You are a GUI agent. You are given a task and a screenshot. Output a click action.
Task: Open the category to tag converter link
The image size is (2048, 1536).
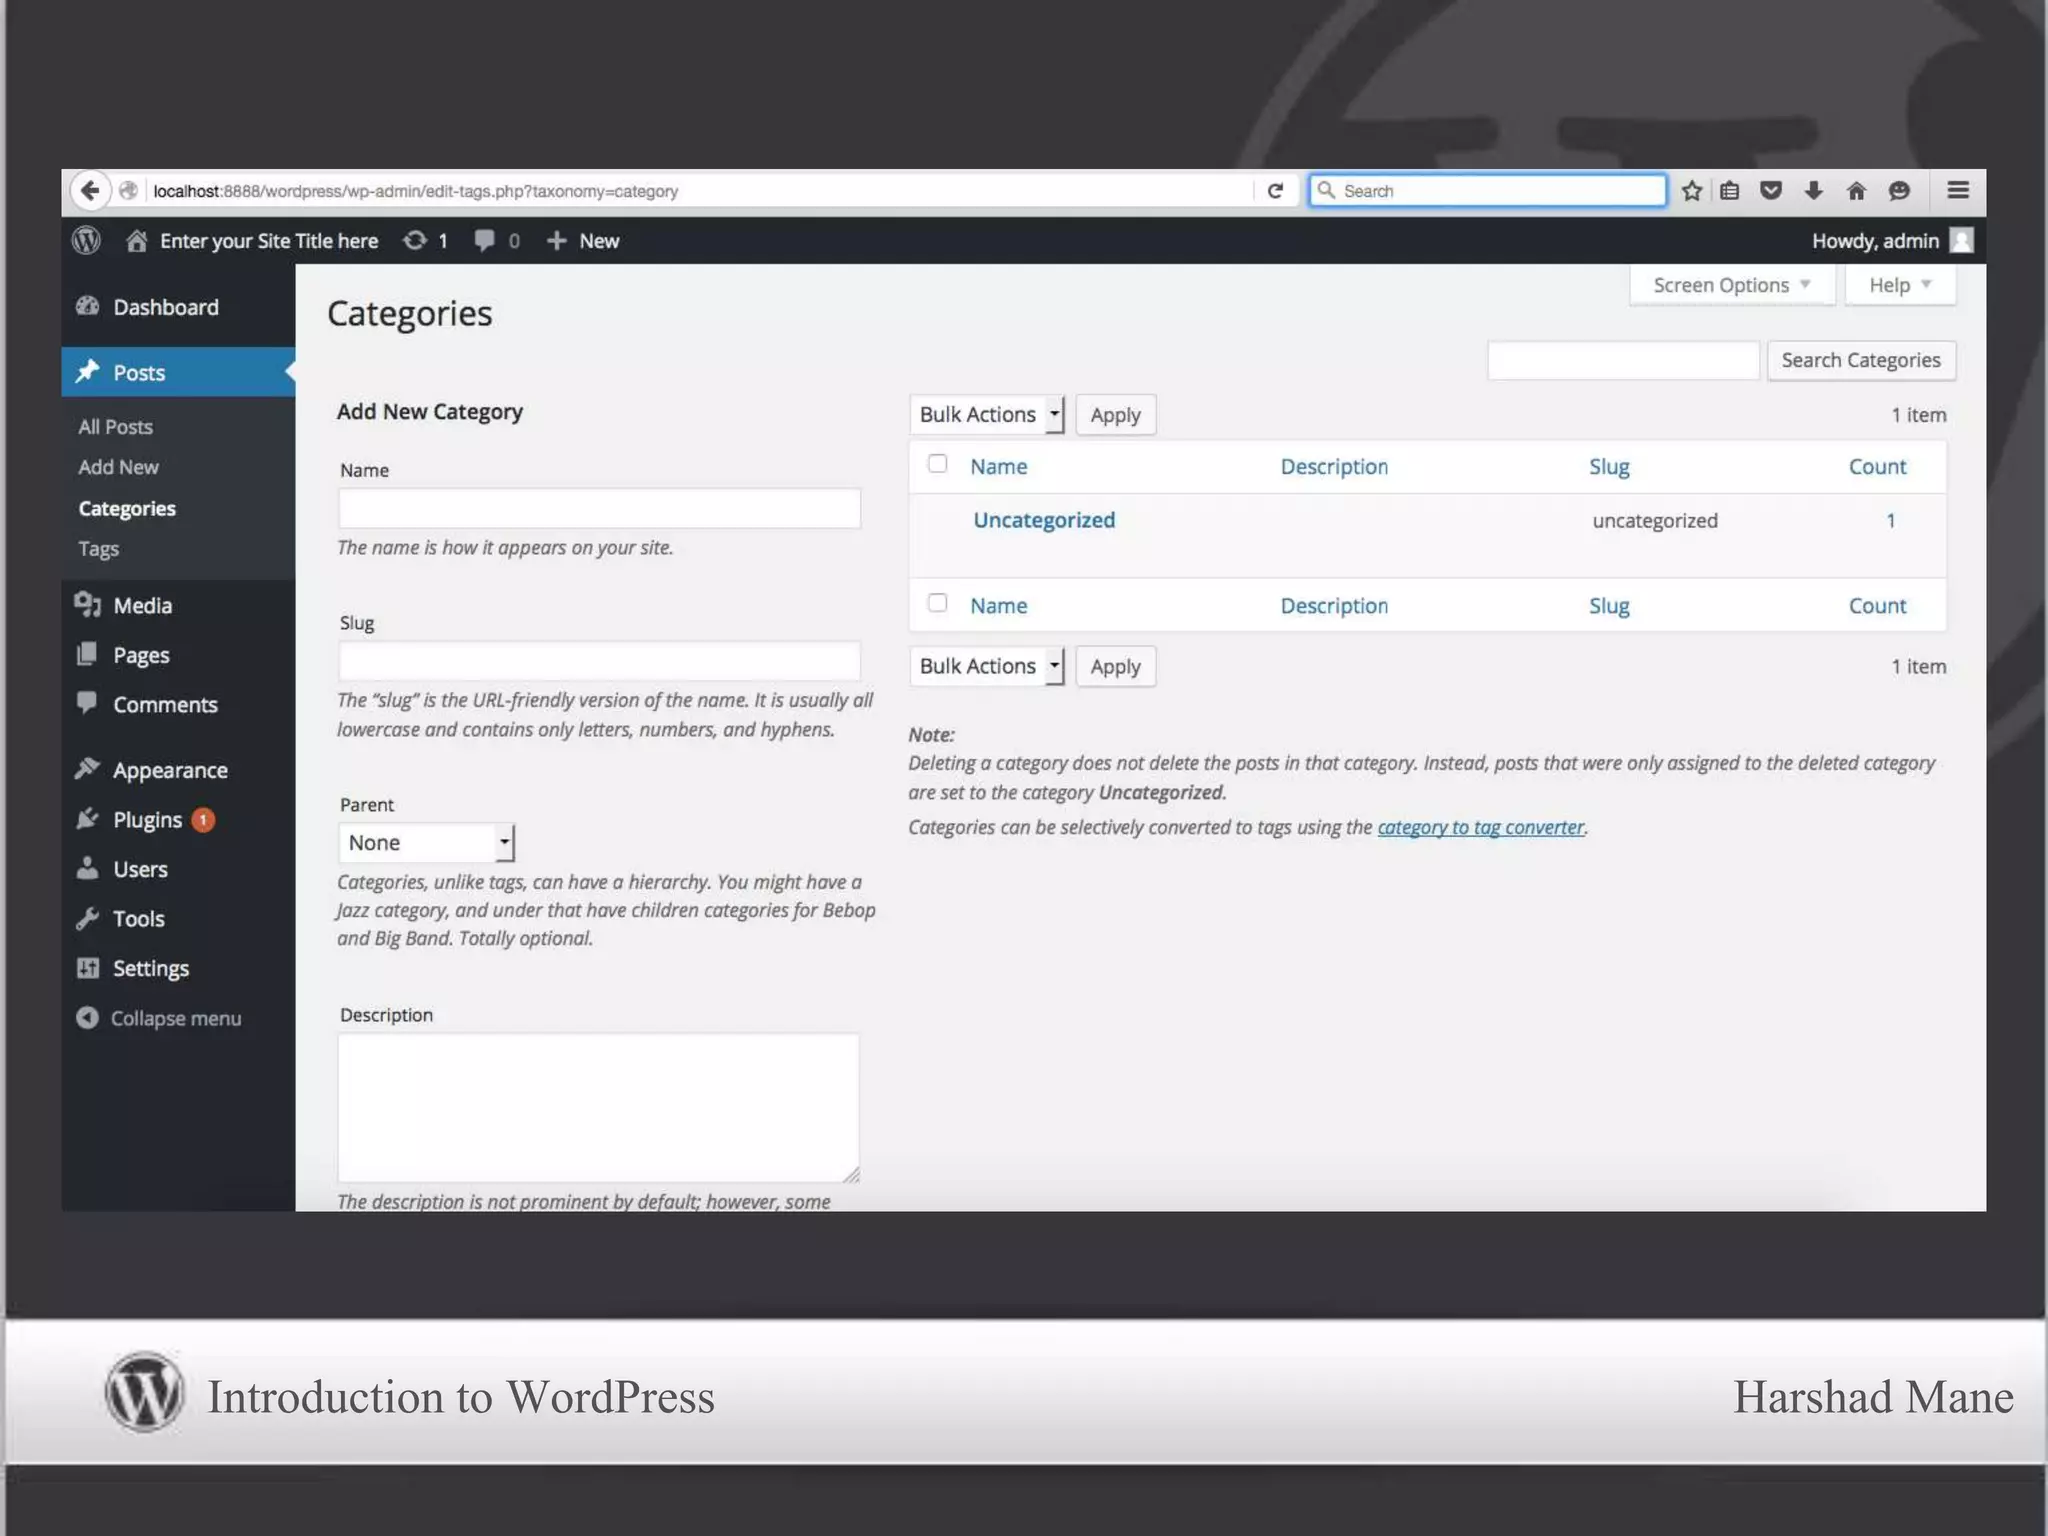[x=1481, y=827]
